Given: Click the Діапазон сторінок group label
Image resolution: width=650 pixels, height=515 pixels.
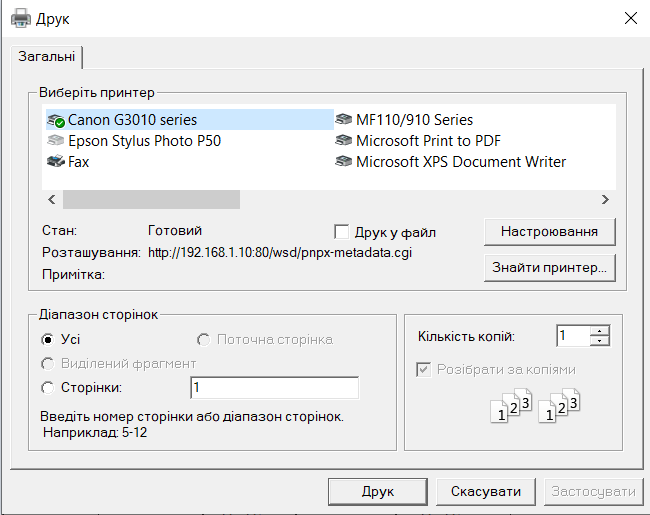Looking at the screenshot, I should 98,314.
